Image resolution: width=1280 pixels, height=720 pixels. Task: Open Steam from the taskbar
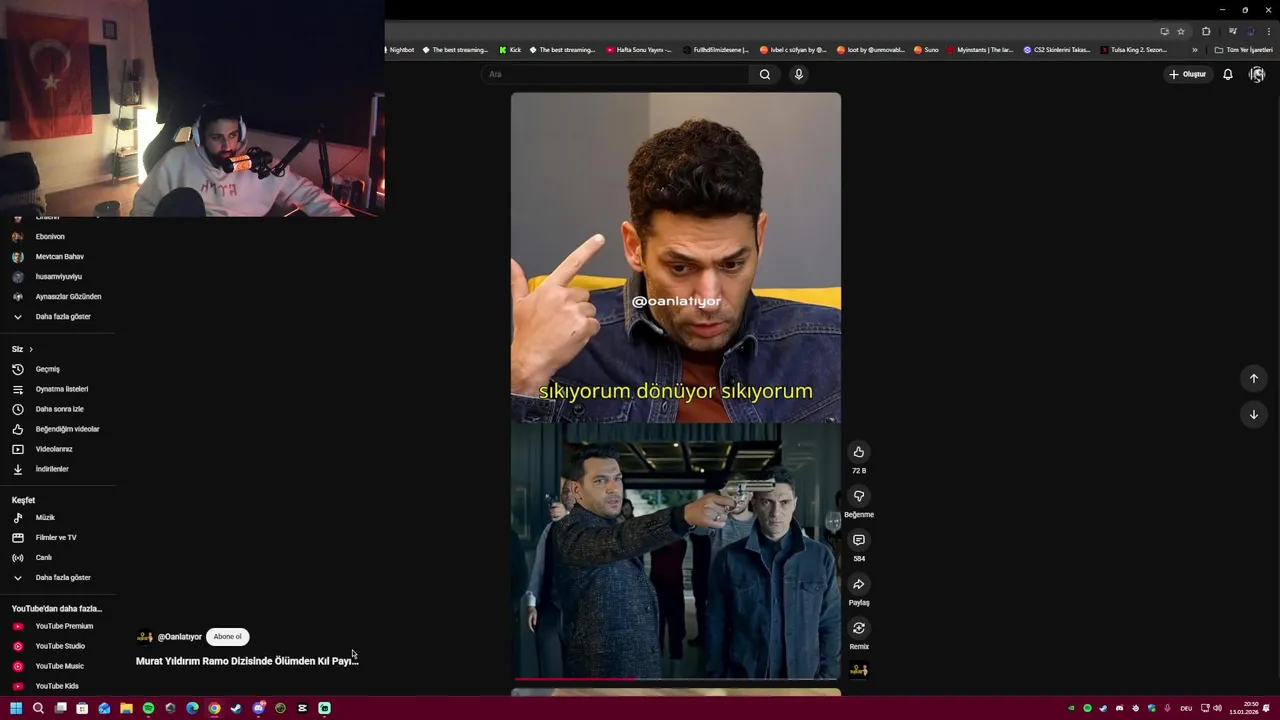point(236,708)
